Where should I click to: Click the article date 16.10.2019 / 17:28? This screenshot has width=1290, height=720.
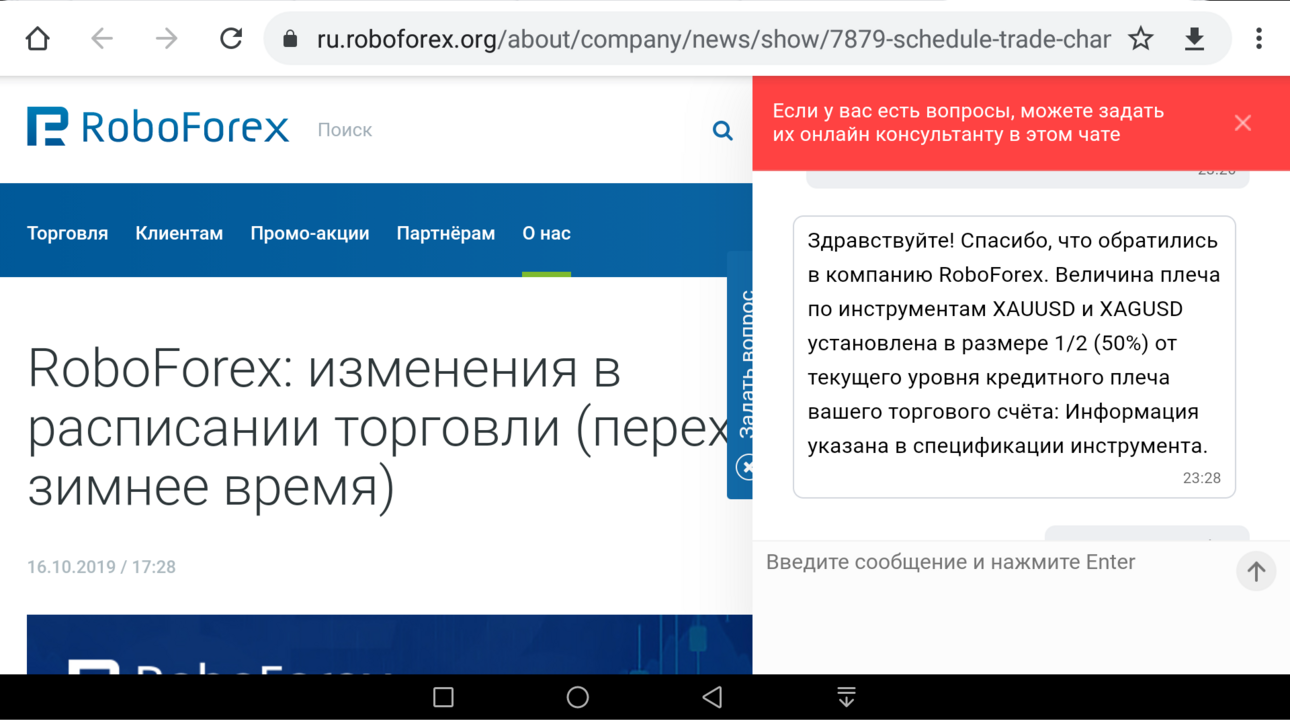point(101,567)
